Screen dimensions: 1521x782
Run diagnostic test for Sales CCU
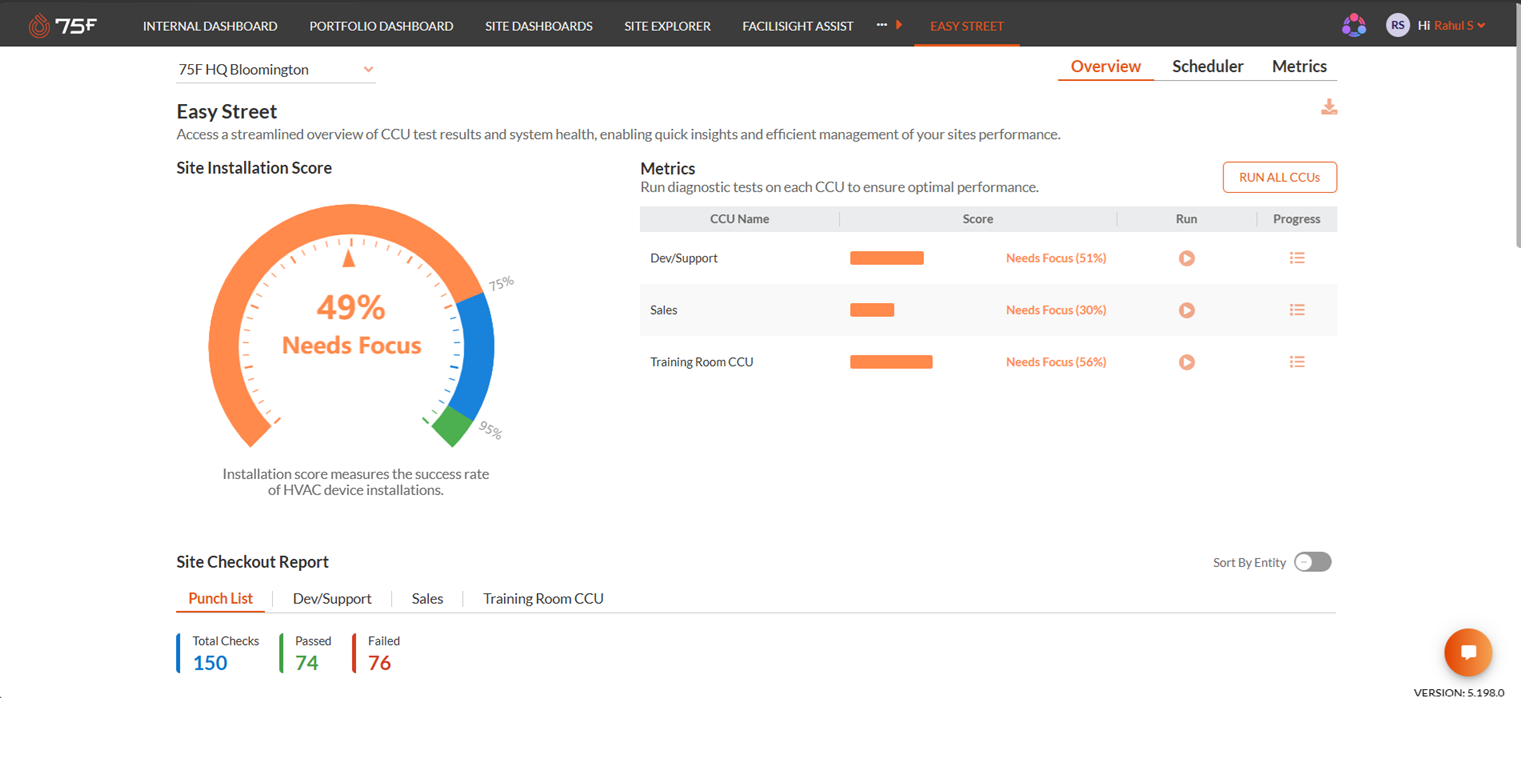point(1187,310)
